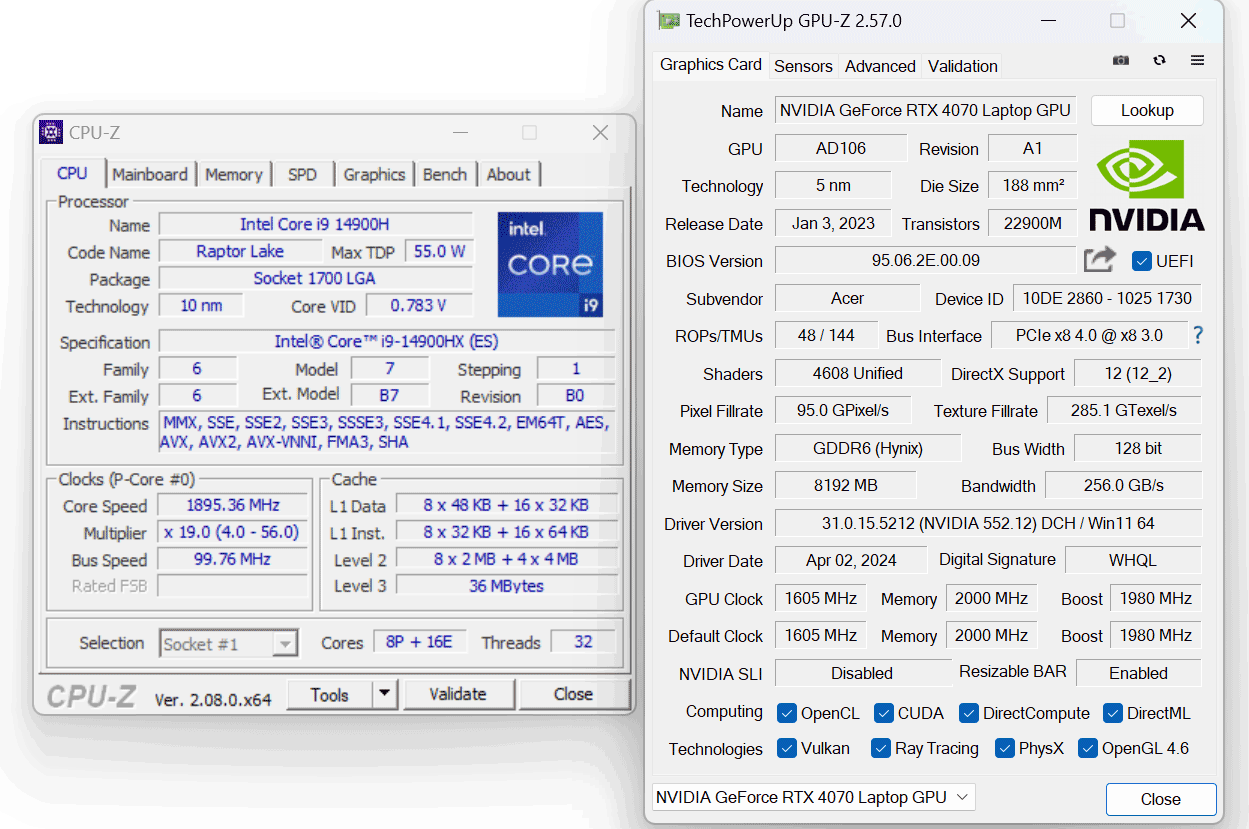Click the BIOS share/export arrow icon
The image size is (1249, 829).
(1100, 260)
